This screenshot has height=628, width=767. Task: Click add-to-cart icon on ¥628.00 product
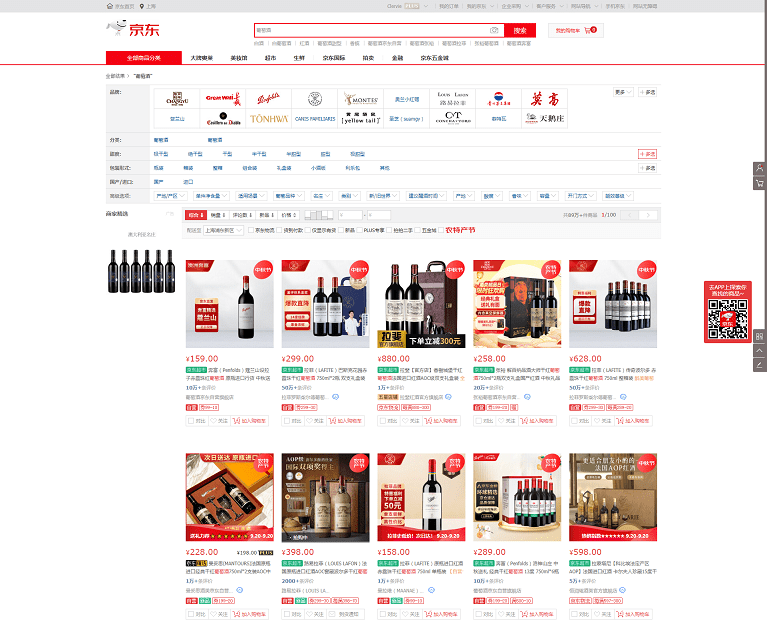620,421
